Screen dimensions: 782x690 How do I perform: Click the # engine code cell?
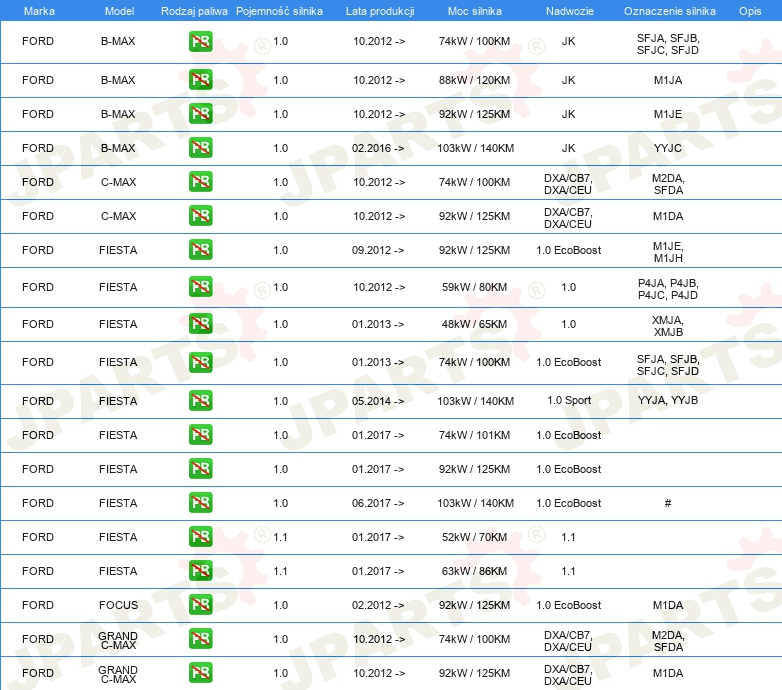pyautogui.click(x=668, y=503)
